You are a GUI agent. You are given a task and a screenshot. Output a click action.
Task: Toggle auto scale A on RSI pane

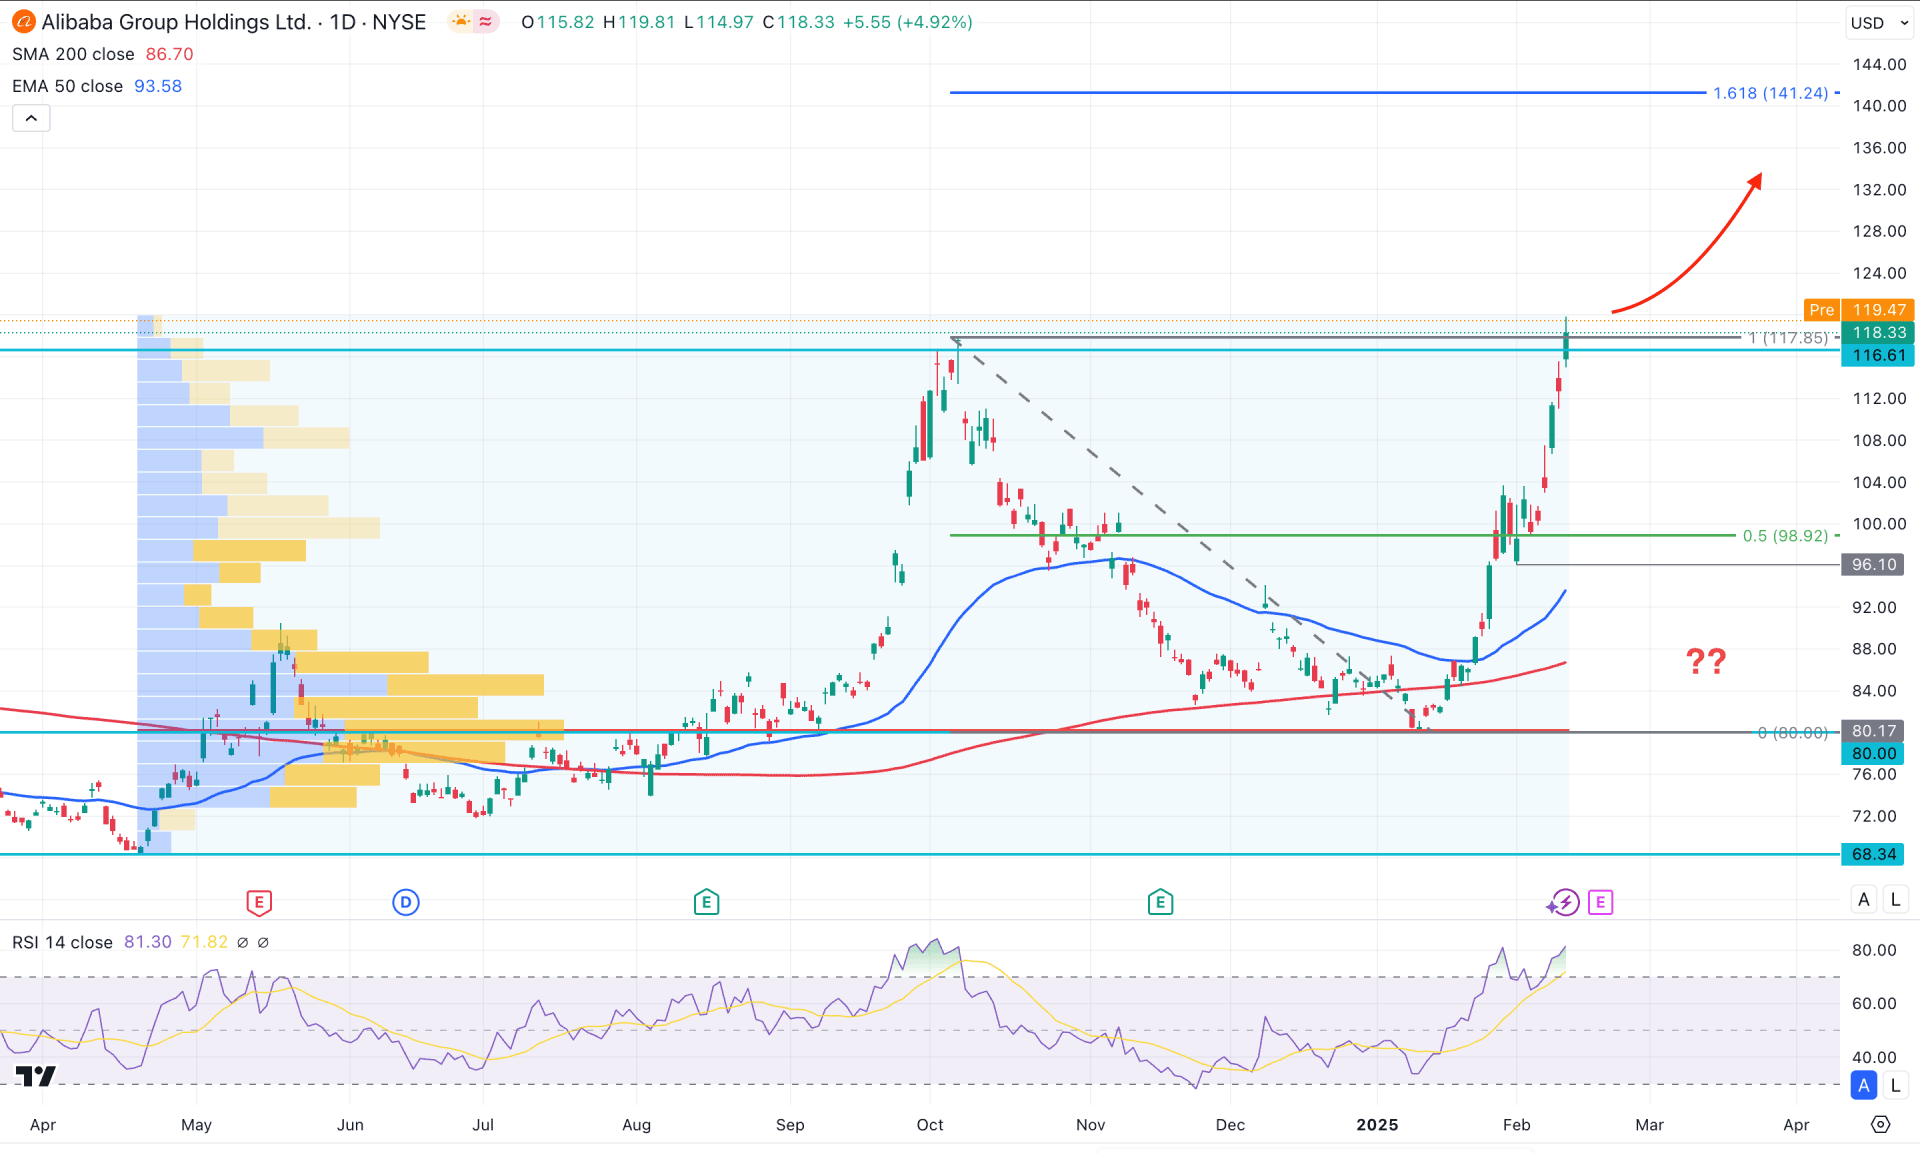1863,1085
